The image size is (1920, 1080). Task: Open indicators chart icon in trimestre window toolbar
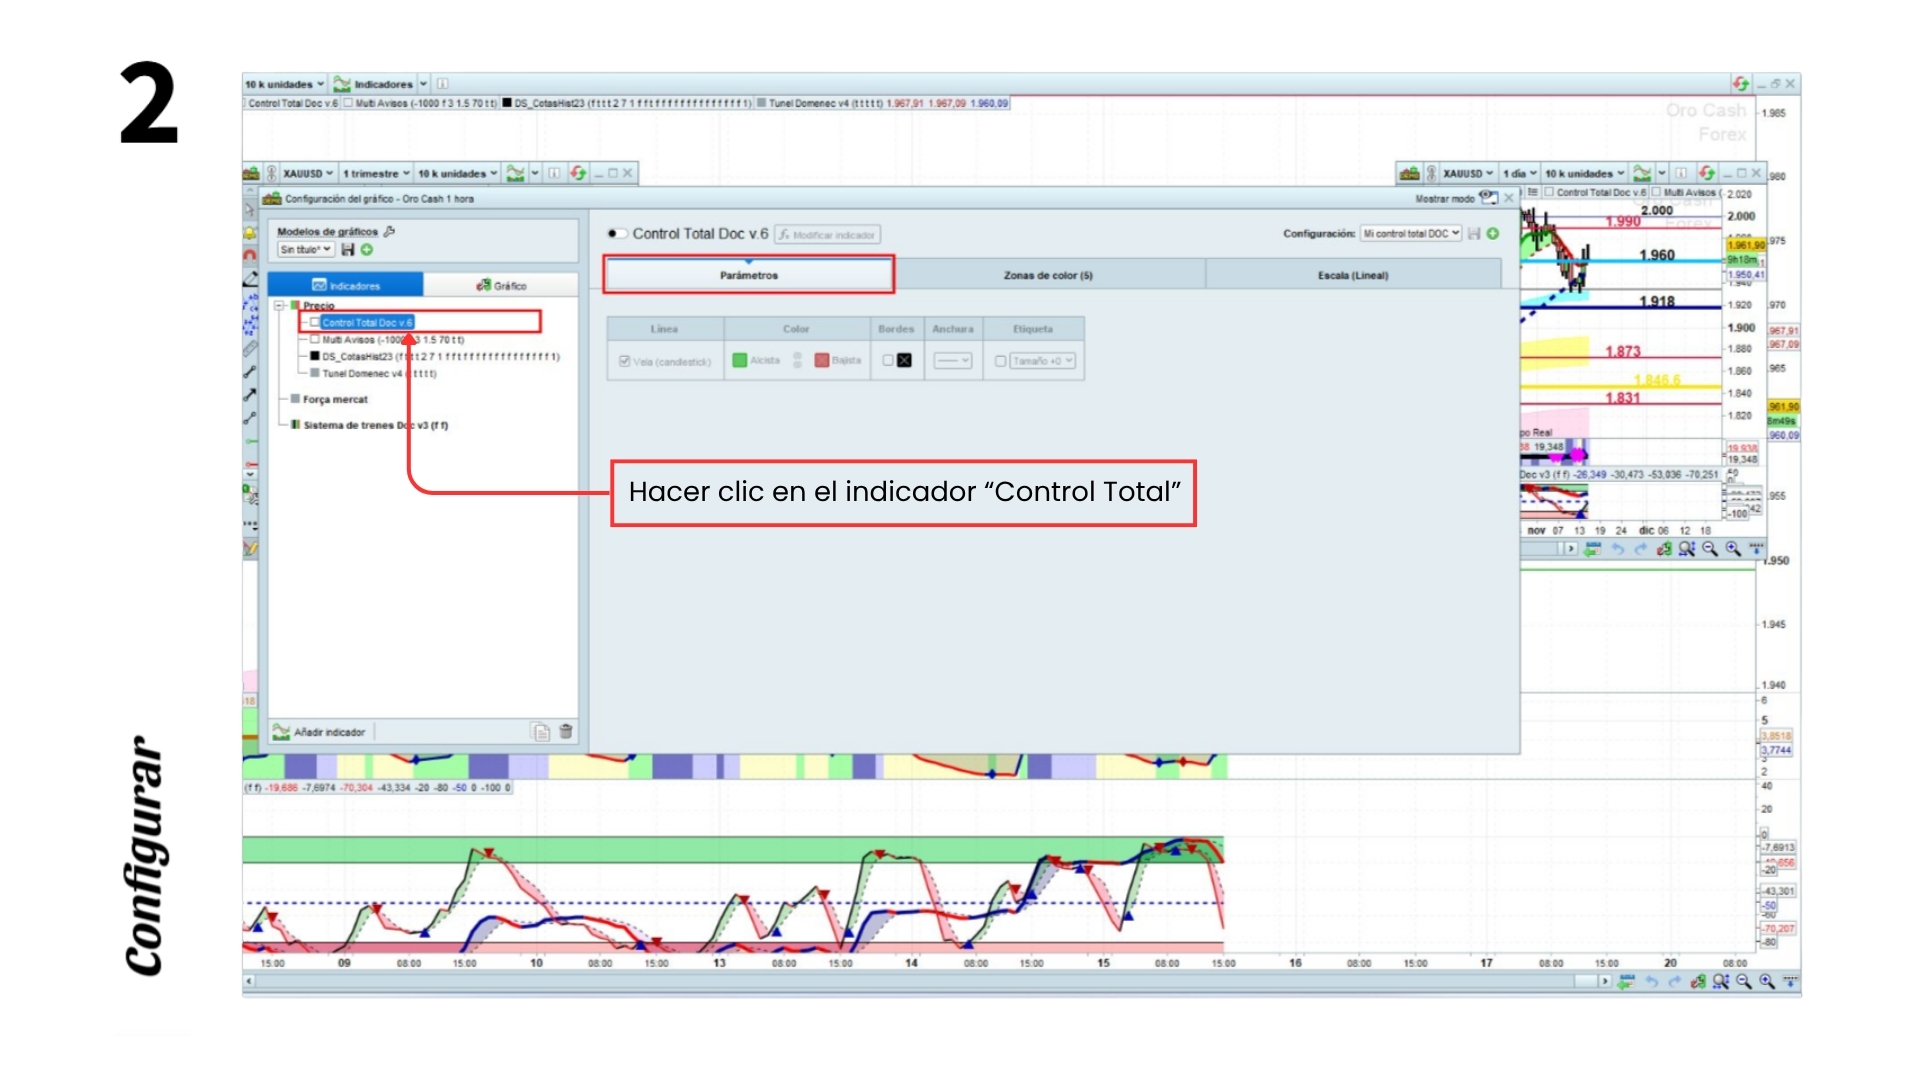point(515,173)
